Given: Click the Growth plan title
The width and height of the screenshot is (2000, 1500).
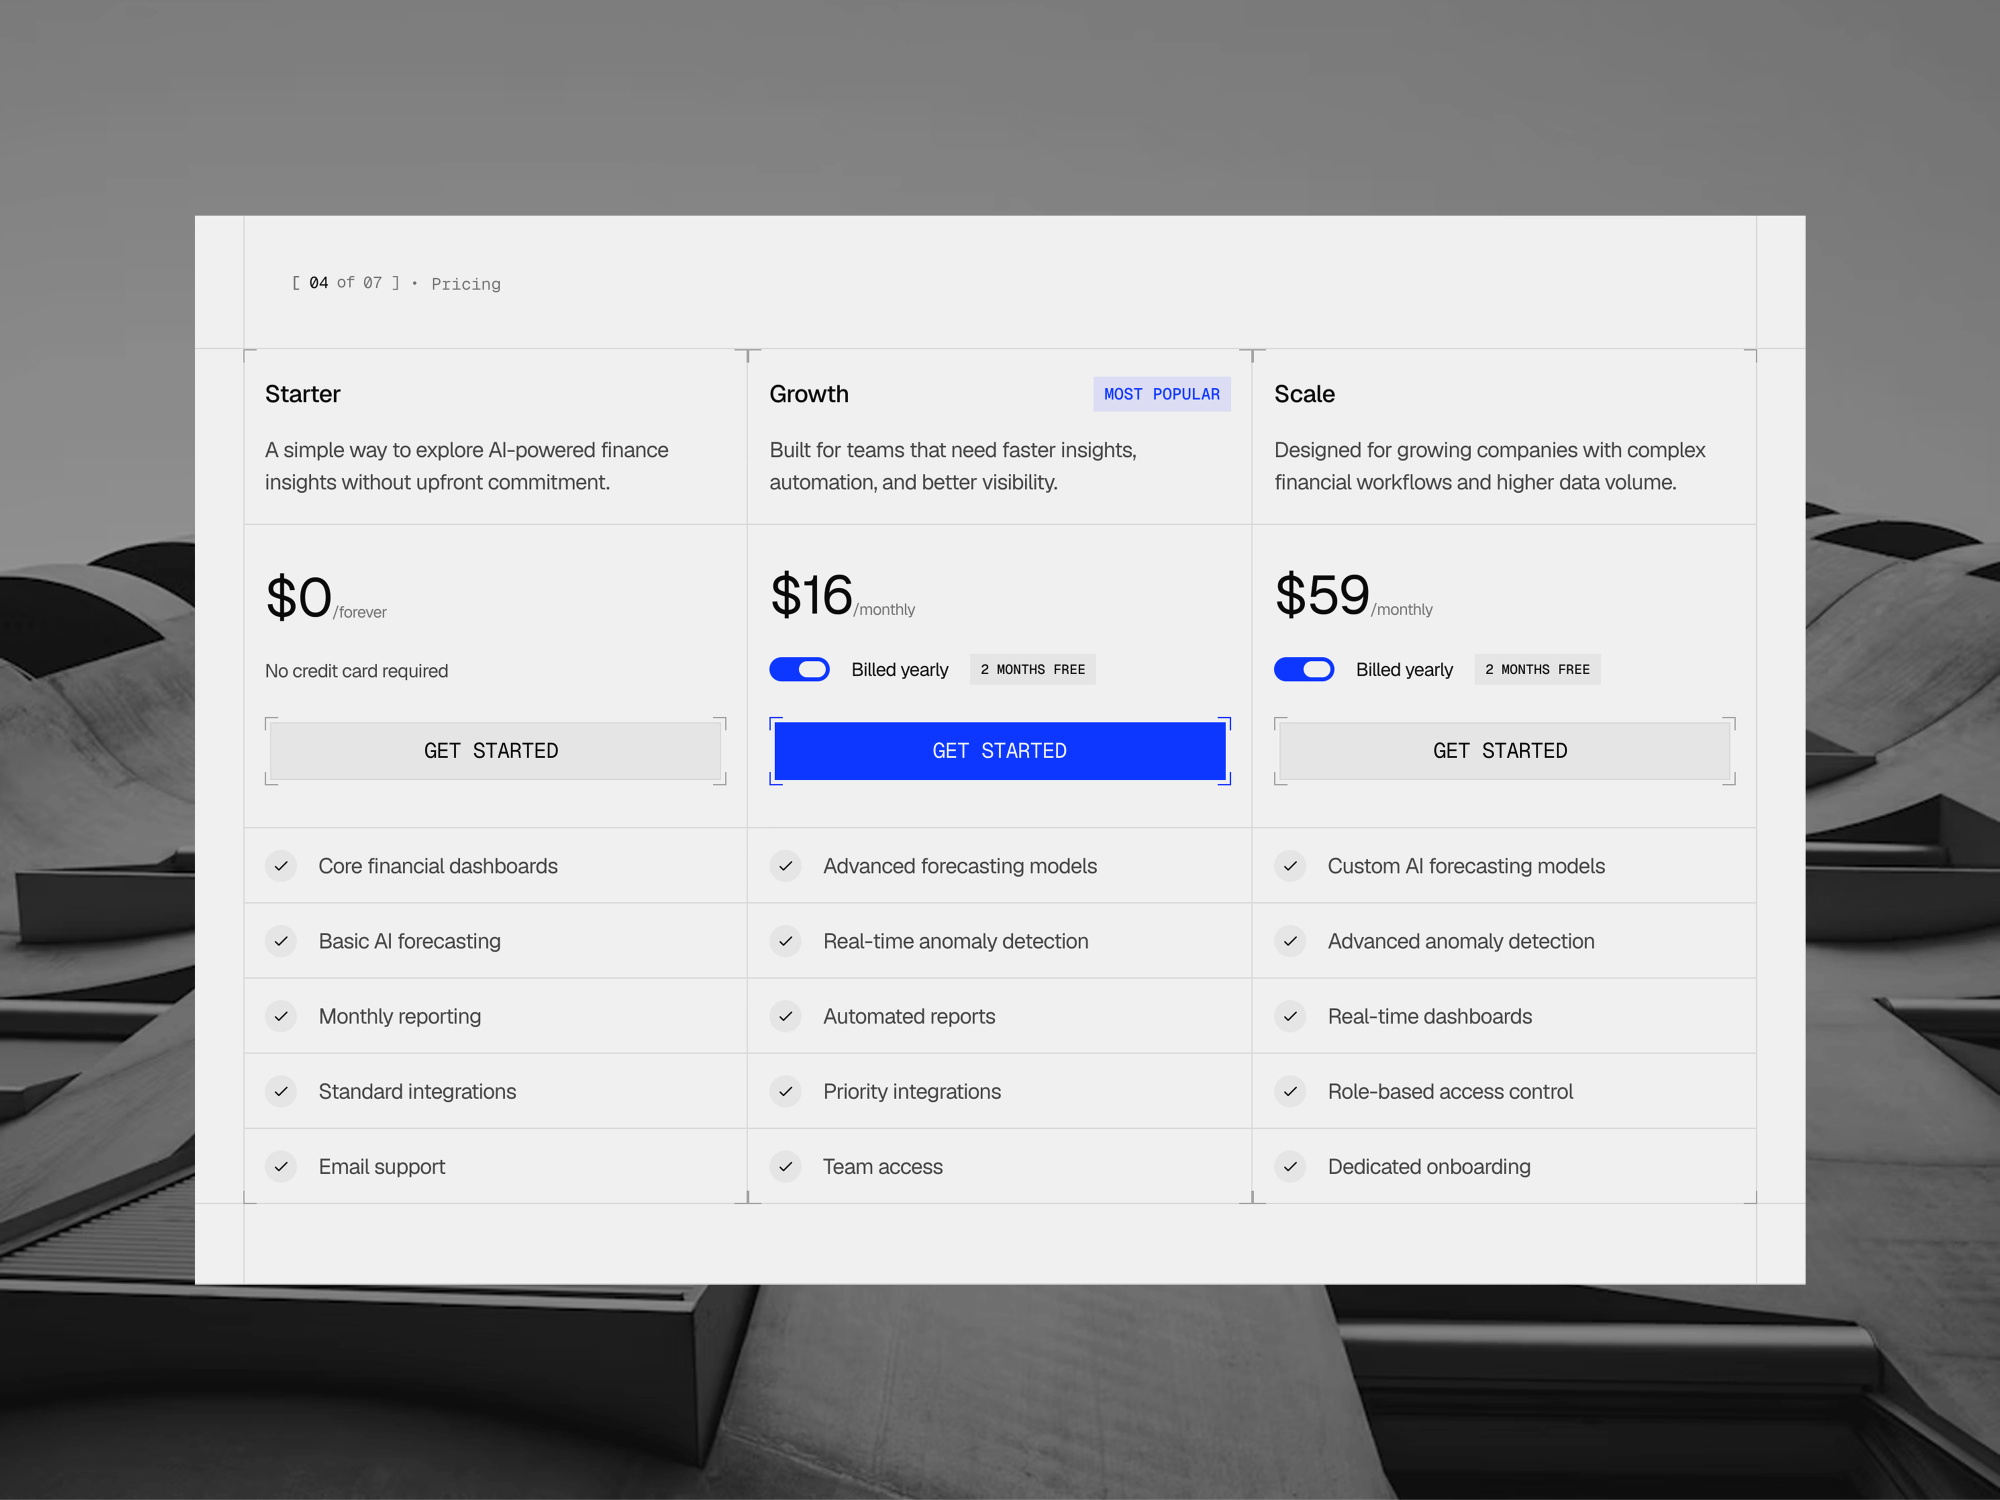Looking at the screenshot, I should [x=809, y=394].
